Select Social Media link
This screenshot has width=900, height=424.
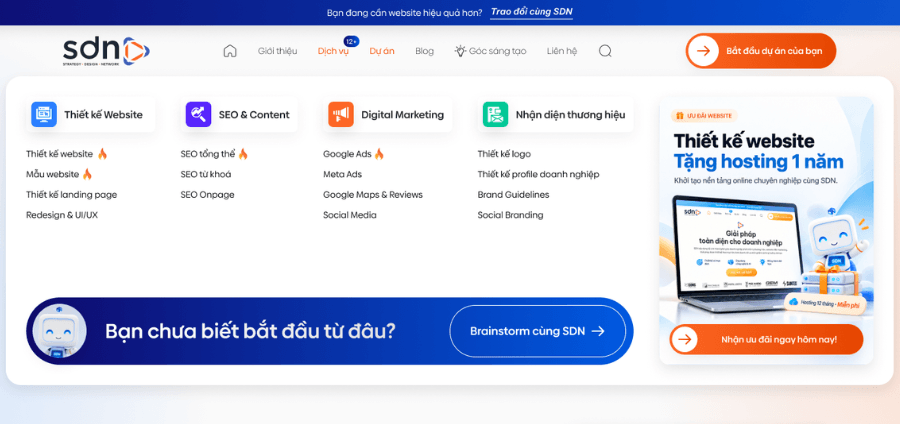pos(350,215)
